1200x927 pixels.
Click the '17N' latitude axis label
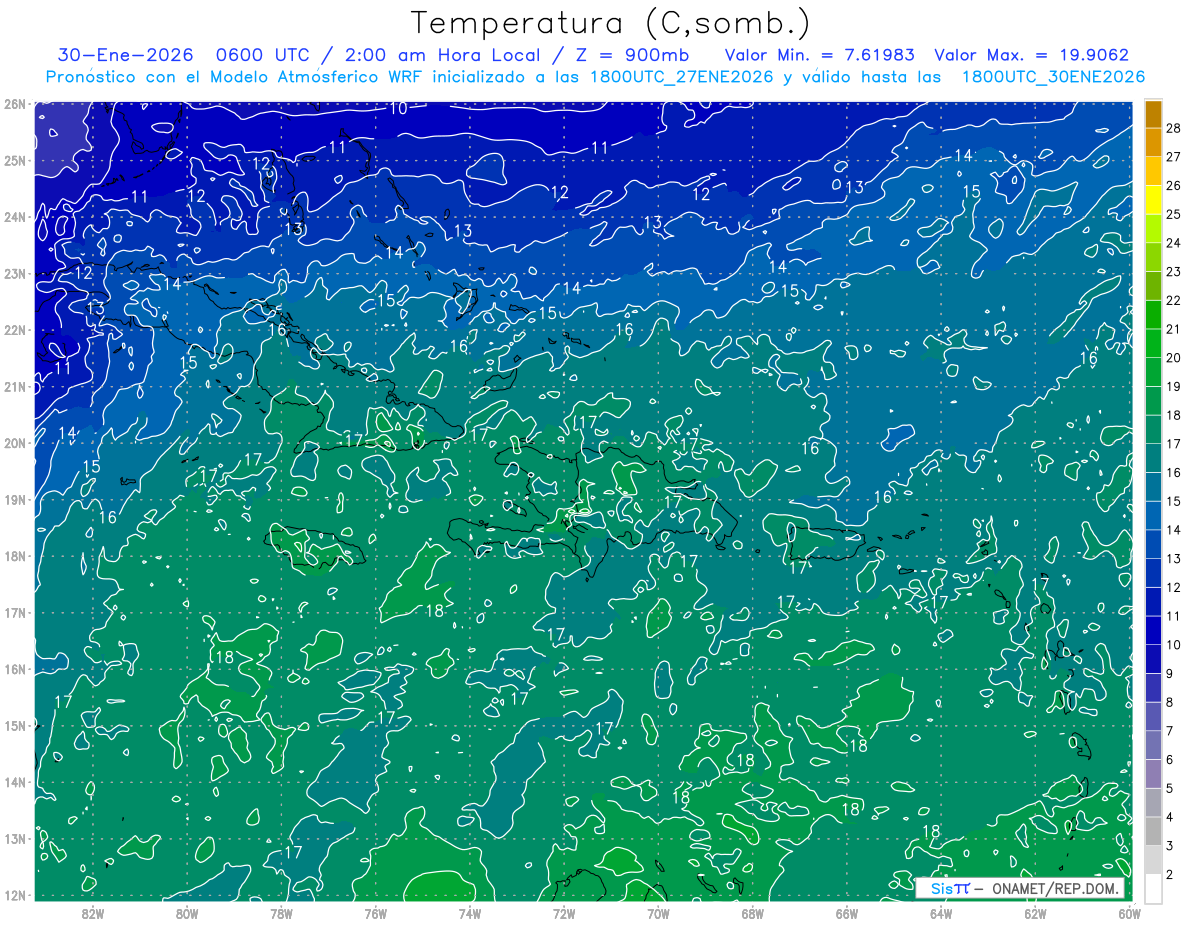pos(14,612)
